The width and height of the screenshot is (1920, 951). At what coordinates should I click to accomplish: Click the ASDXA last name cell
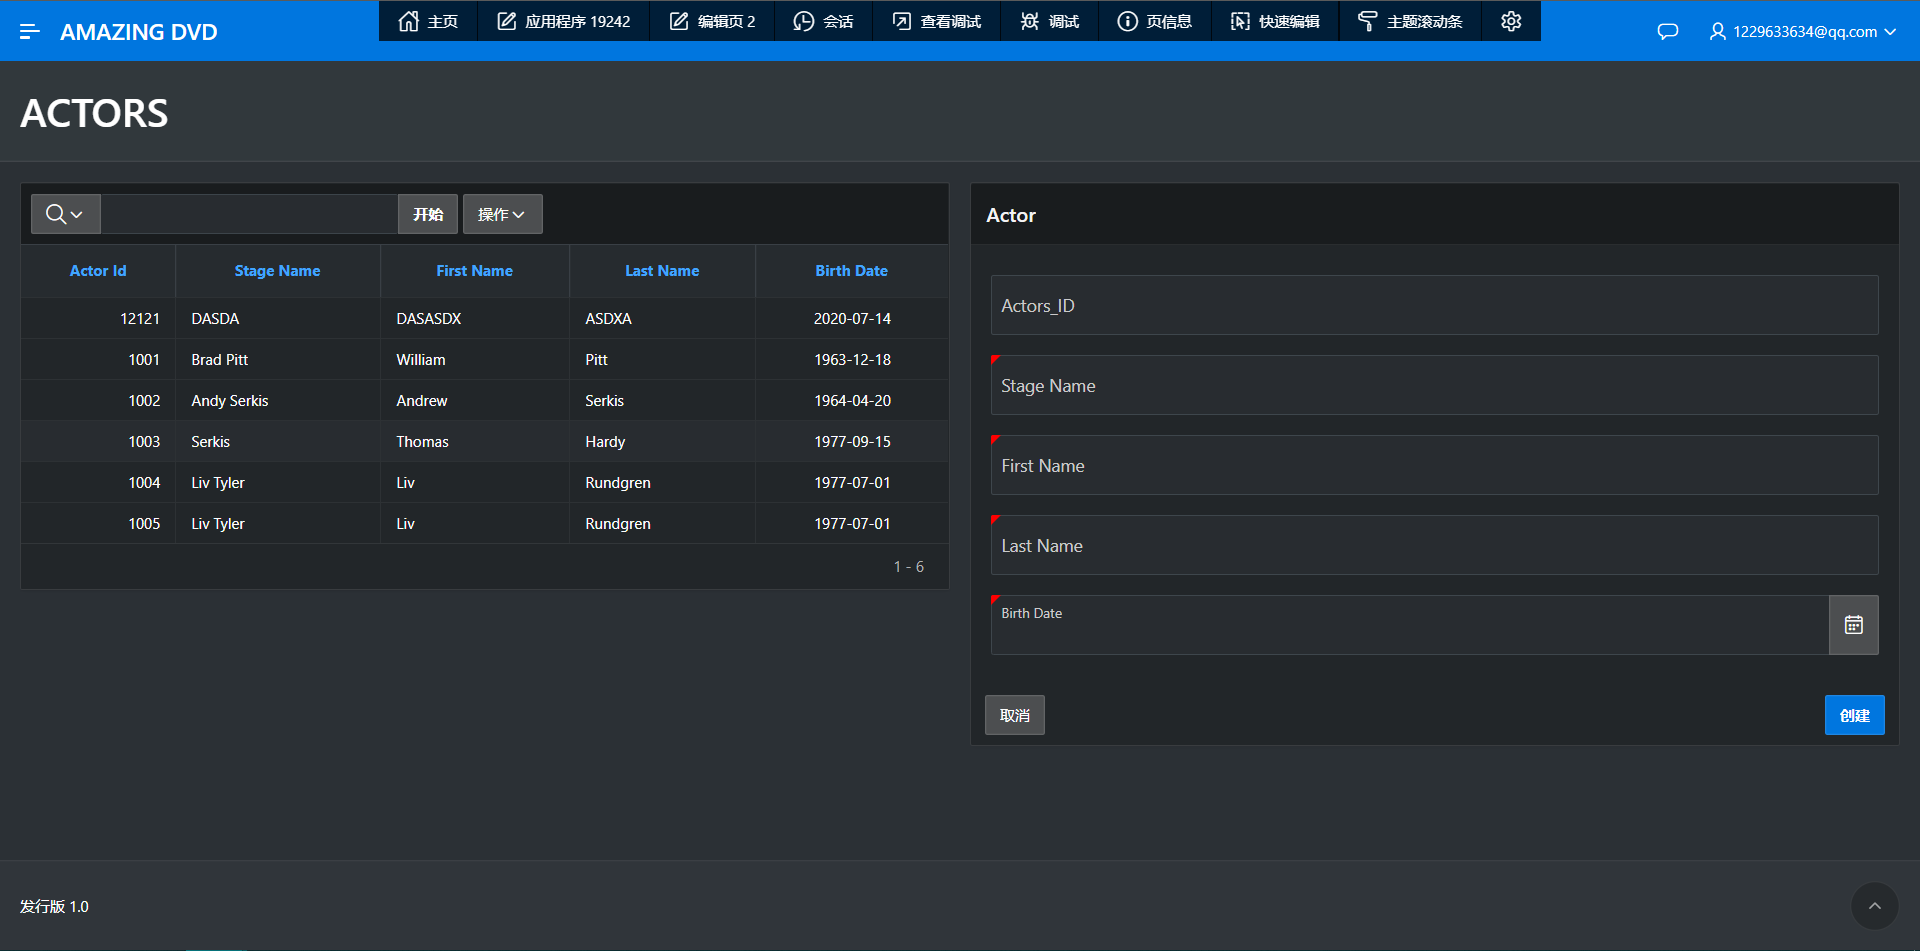662,319
